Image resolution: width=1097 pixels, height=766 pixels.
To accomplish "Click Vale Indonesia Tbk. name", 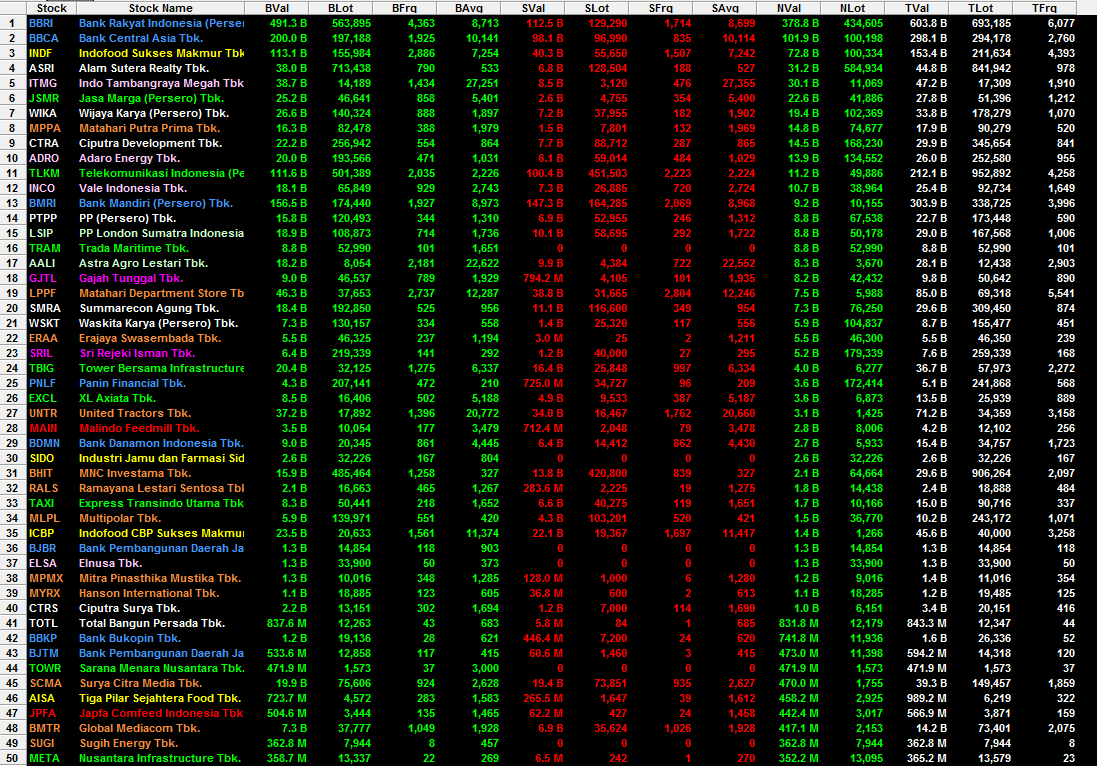I will pos(133,188).
